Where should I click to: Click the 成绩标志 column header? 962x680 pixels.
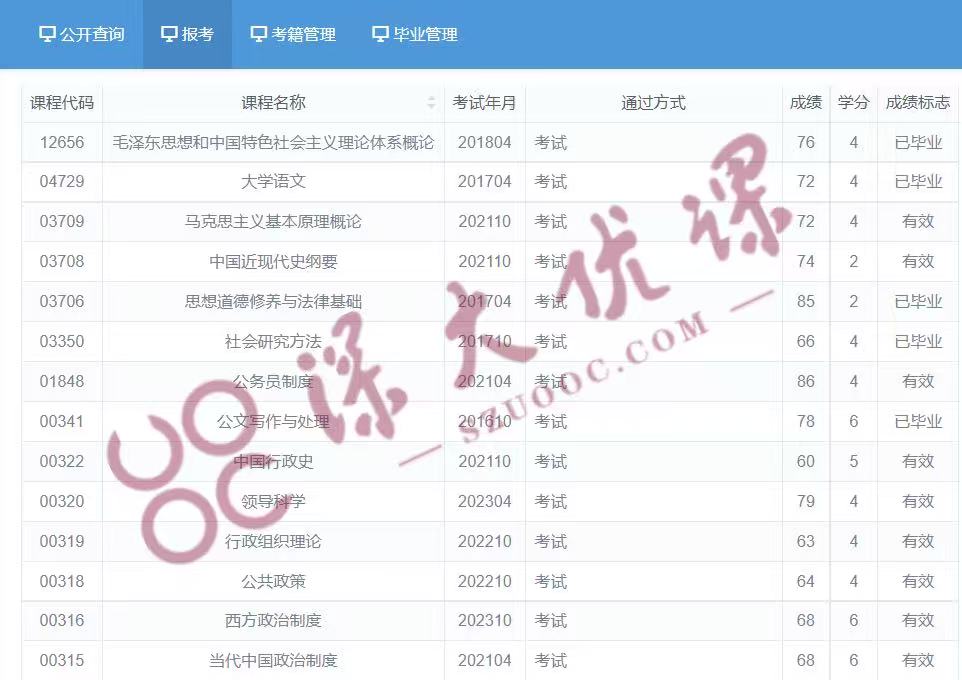pos(916,102)
